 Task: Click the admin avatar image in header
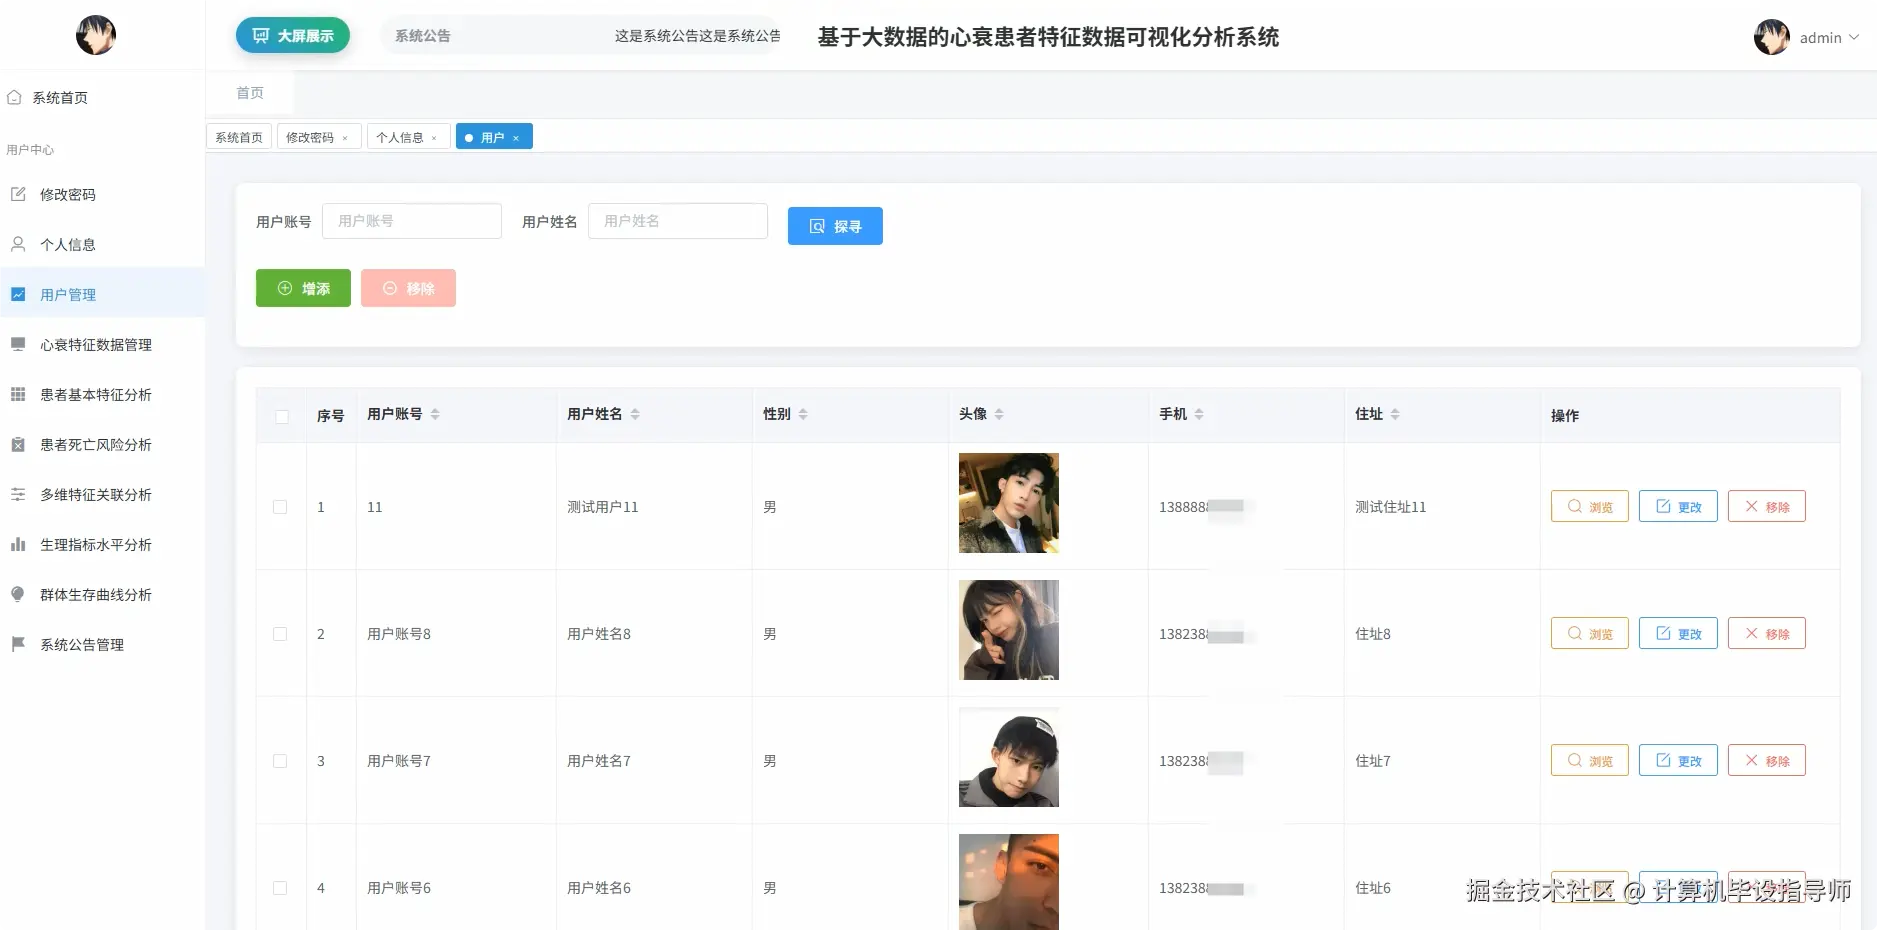click(1771, 37)
